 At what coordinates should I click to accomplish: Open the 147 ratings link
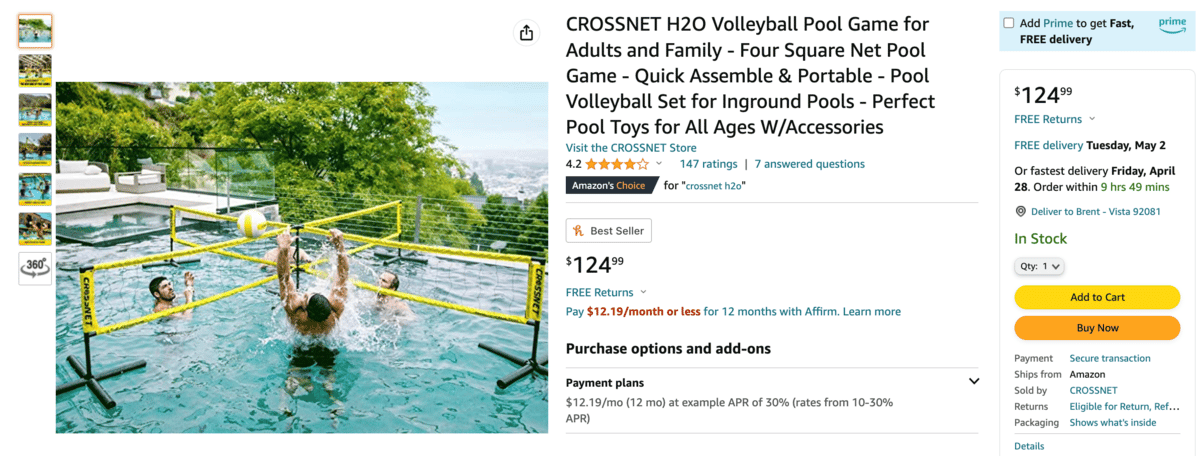point(708,164)
